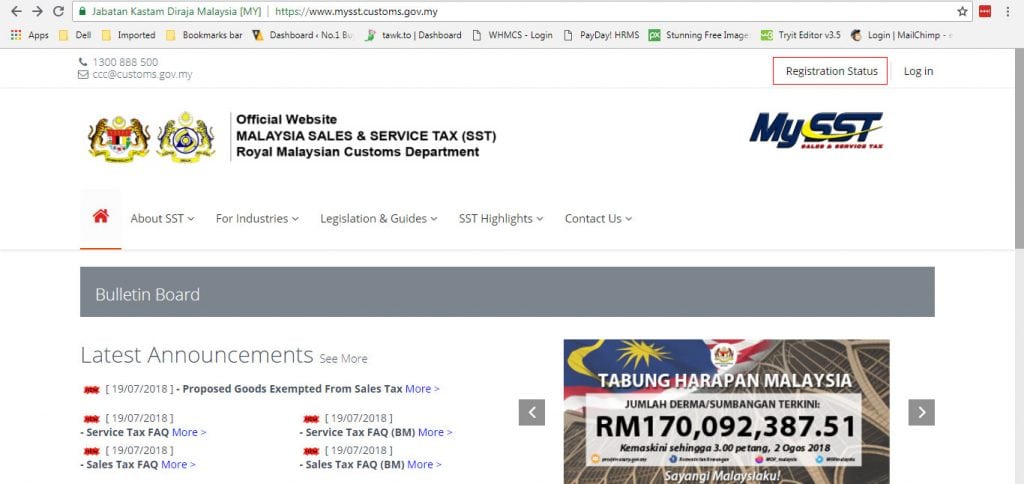This screenshot has height=484, width=1024.
Task: Show next banner with right carousel arrow
Action: tap(921, 412)
